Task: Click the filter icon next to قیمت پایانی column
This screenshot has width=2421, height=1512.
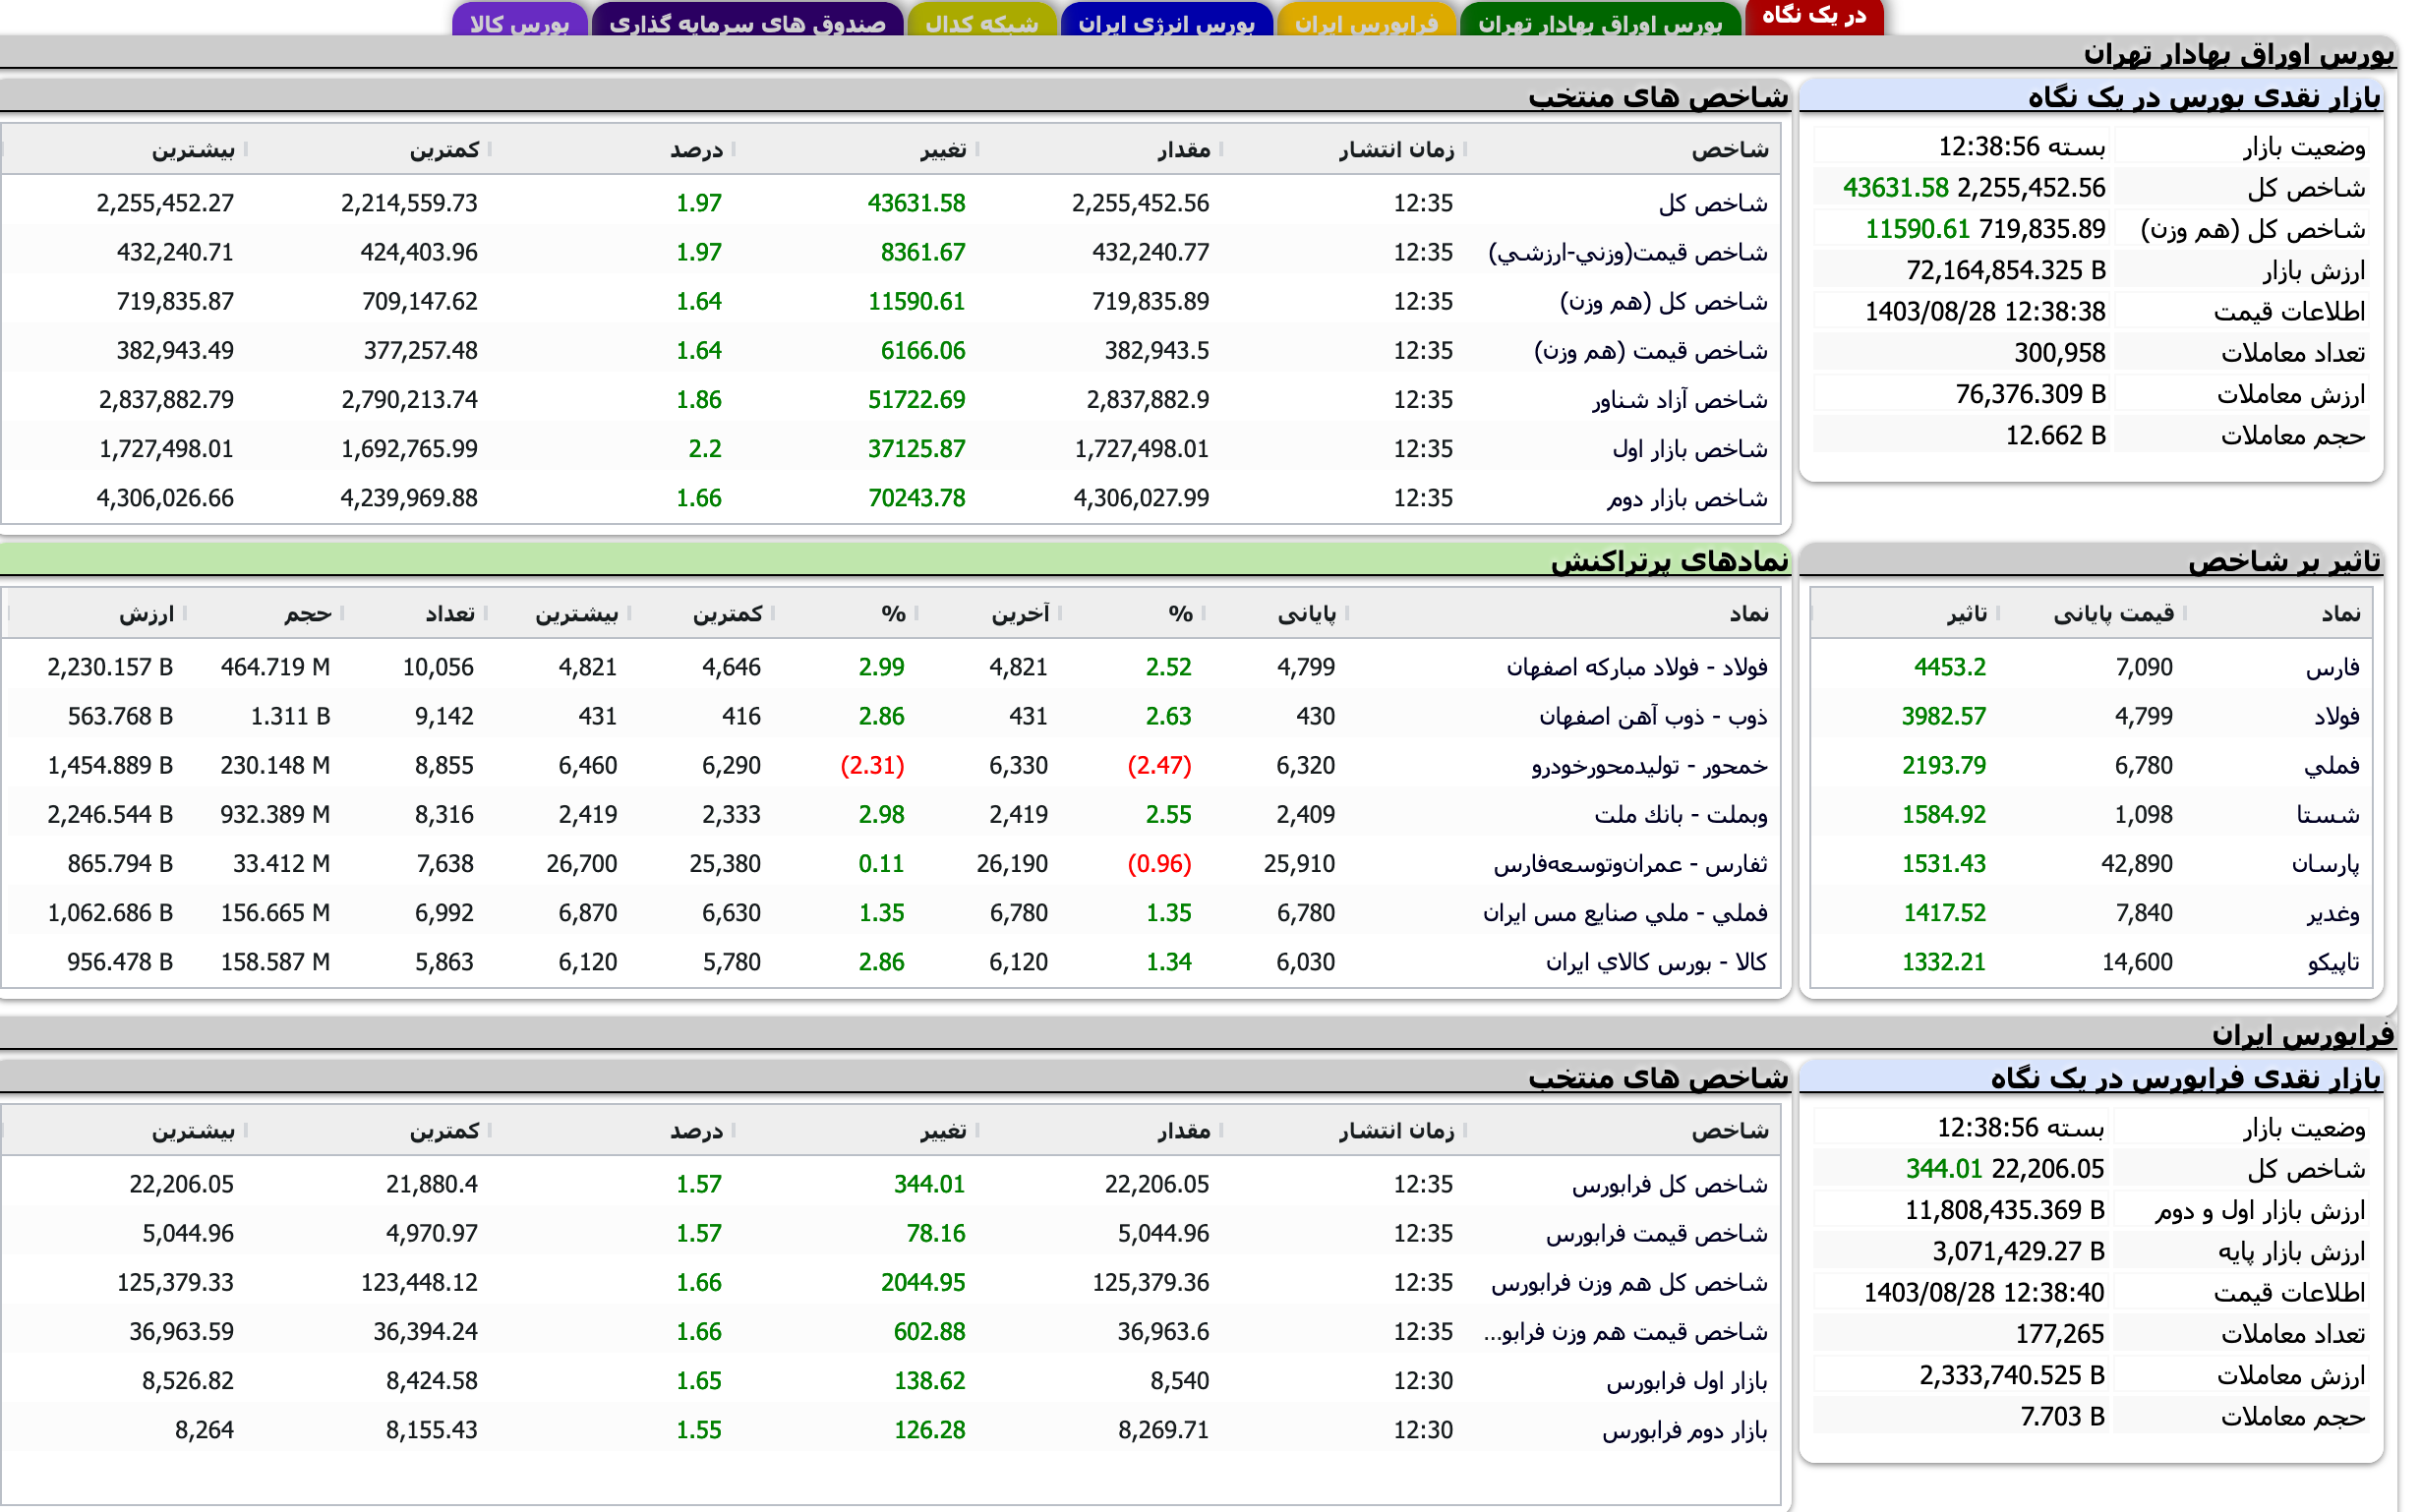Action: point(2185,613)
